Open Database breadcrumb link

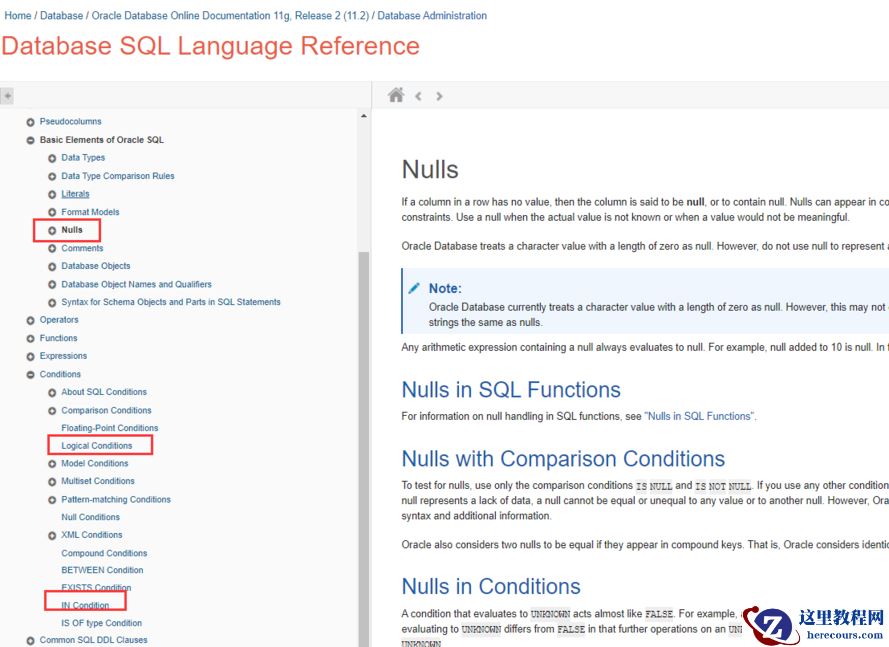tap(61, 16)
